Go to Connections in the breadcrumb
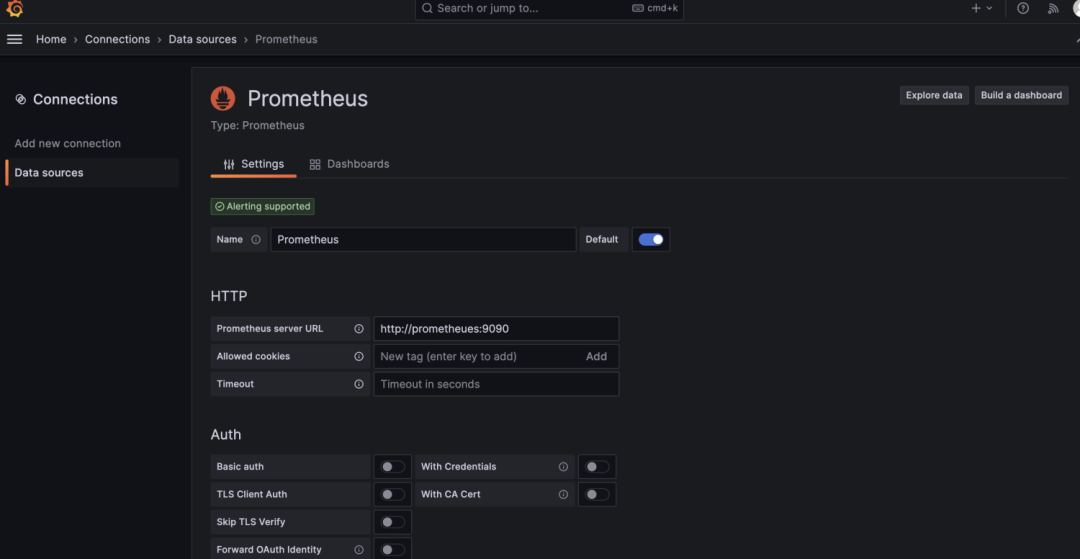This screenshot has height=559, width=1080. click(x=117, y=39)
